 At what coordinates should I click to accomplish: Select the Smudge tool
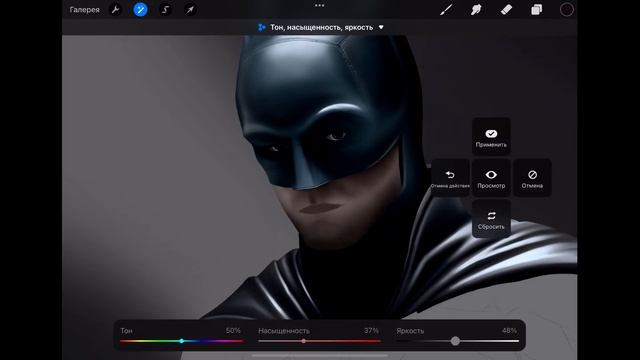pyautogui.click(x=476, y=9)
